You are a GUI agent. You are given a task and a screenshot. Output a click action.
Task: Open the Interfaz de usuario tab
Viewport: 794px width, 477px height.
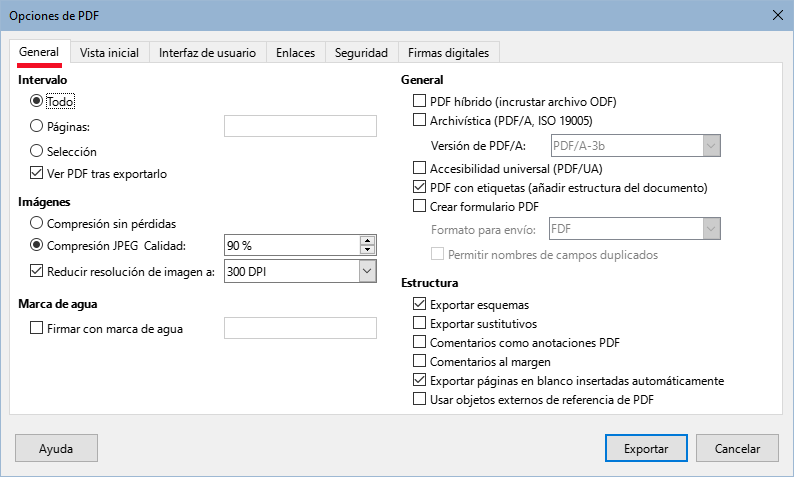tap(207, 53)
